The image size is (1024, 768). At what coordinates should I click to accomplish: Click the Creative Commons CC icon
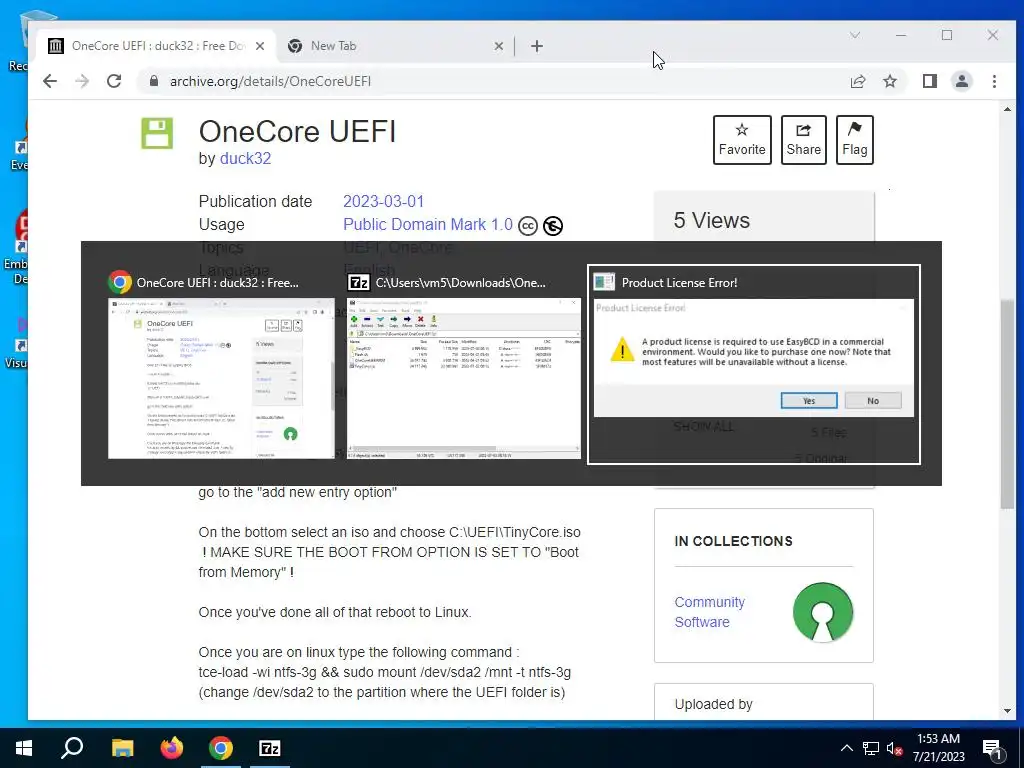(528, 226)
